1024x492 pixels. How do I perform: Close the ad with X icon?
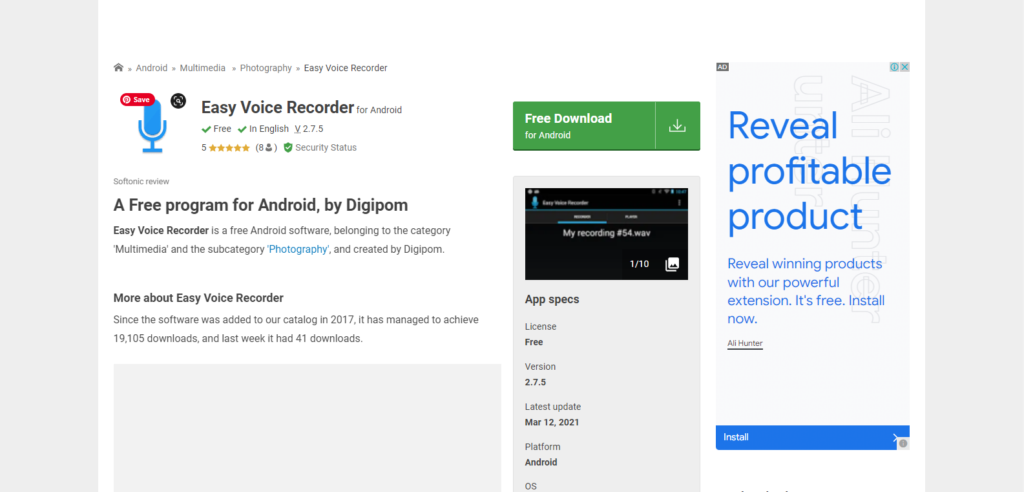(x=904, y=67)
